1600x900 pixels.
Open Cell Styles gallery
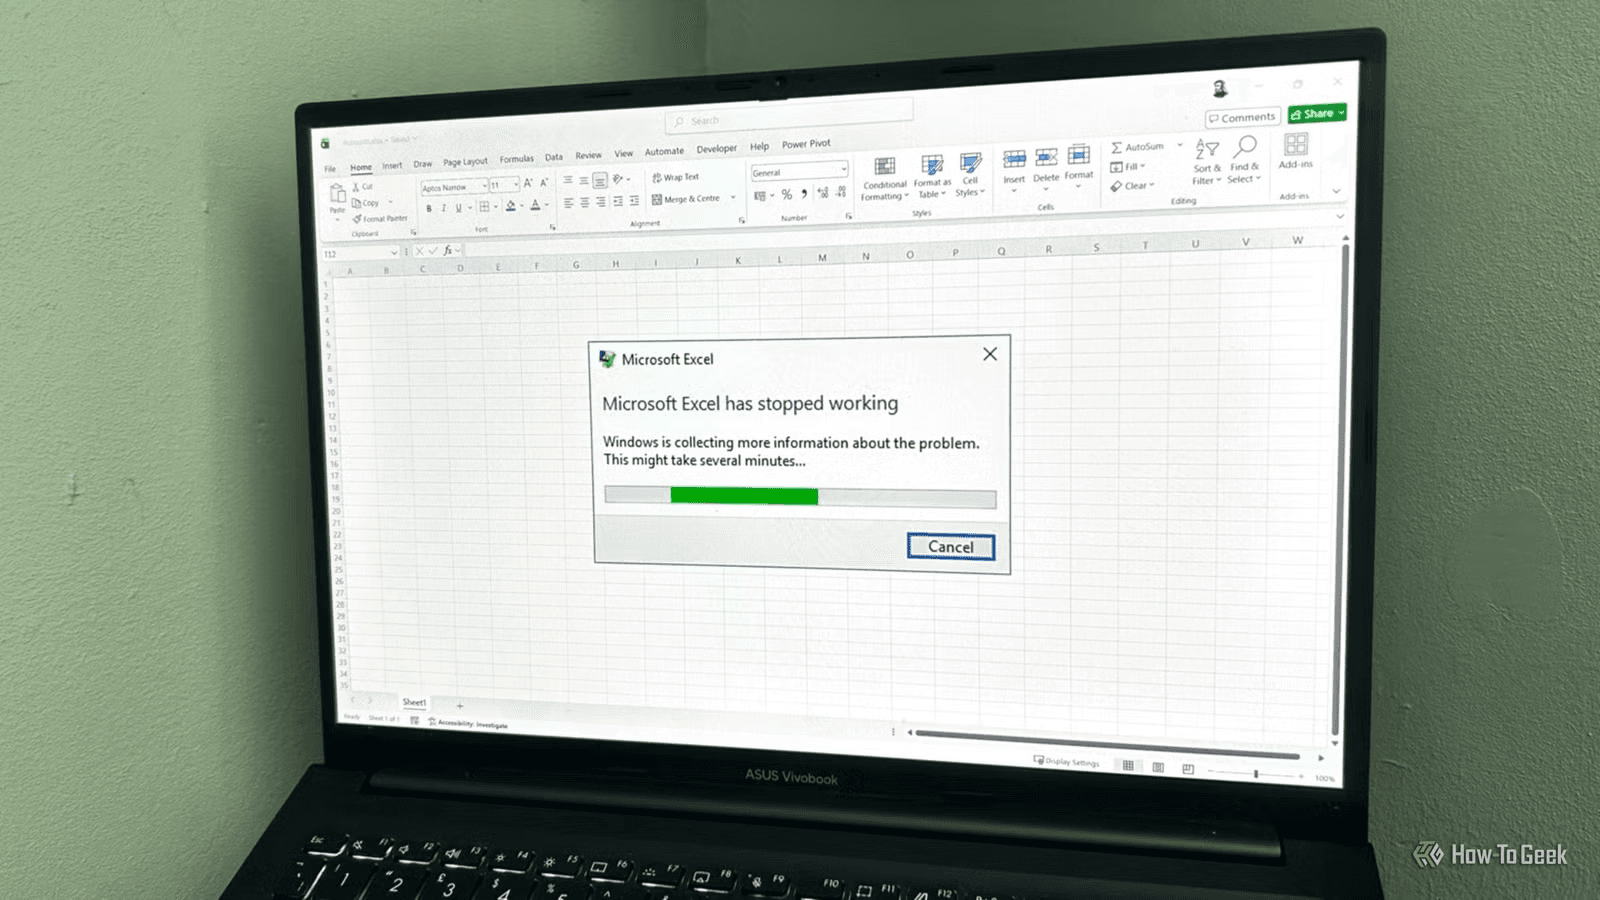click(x=970, y=174)
